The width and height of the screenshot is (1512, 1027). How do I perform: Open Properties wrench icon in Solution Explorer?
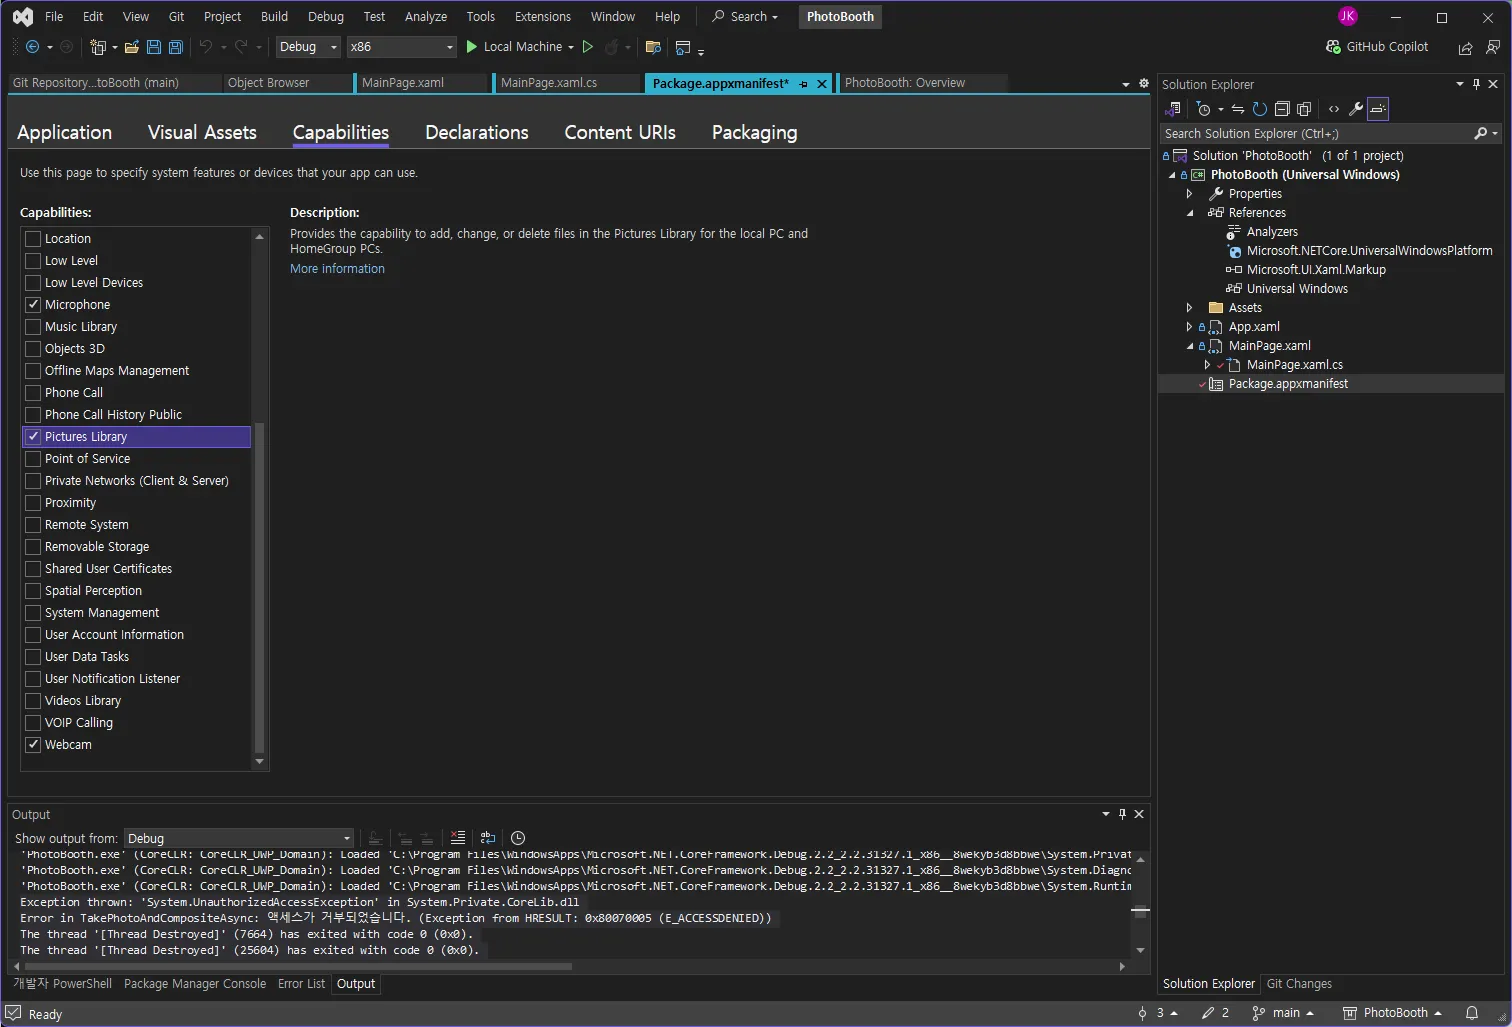click(1356, 109)
